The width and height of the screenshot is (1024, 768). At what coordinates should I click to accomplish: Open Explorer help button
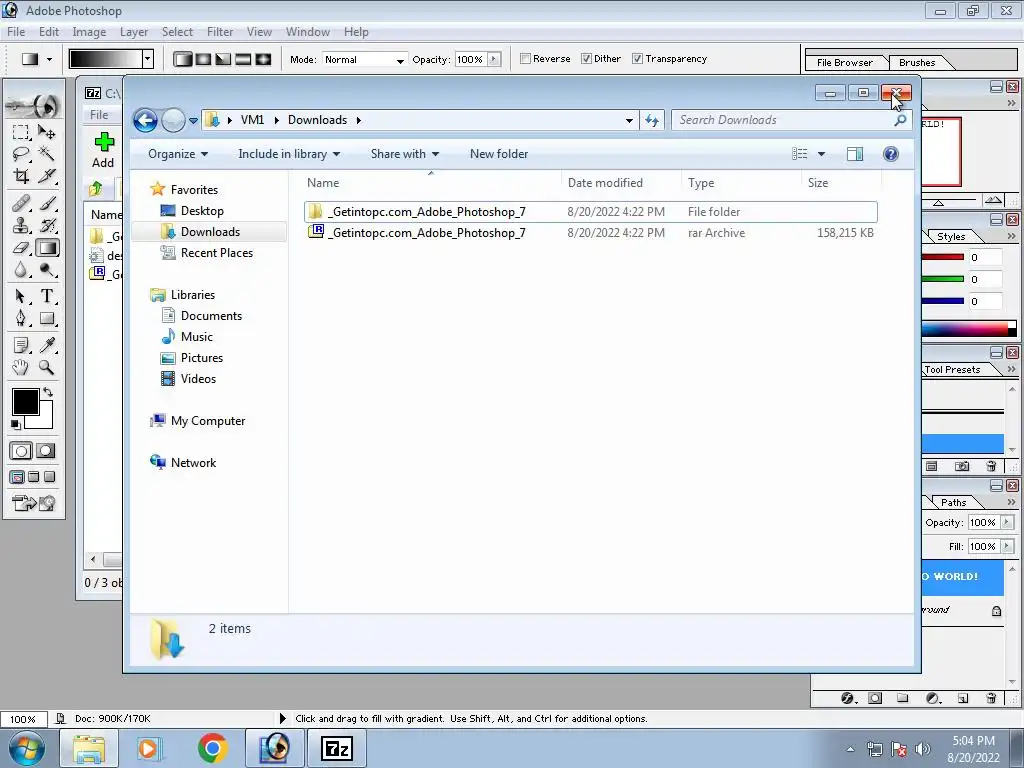point(890,154)
